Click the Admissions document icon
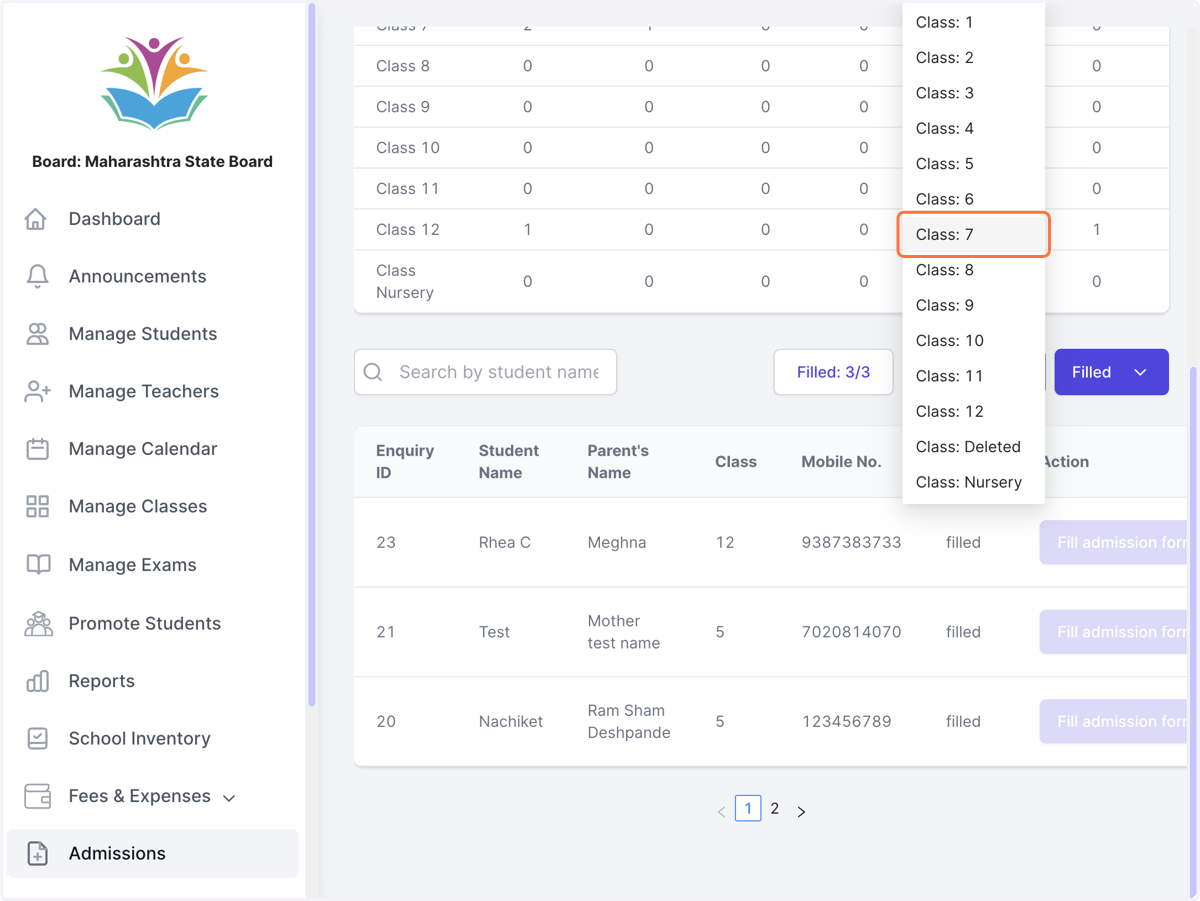This screenshot has width=1200, height=901. (x=37, y=854)
